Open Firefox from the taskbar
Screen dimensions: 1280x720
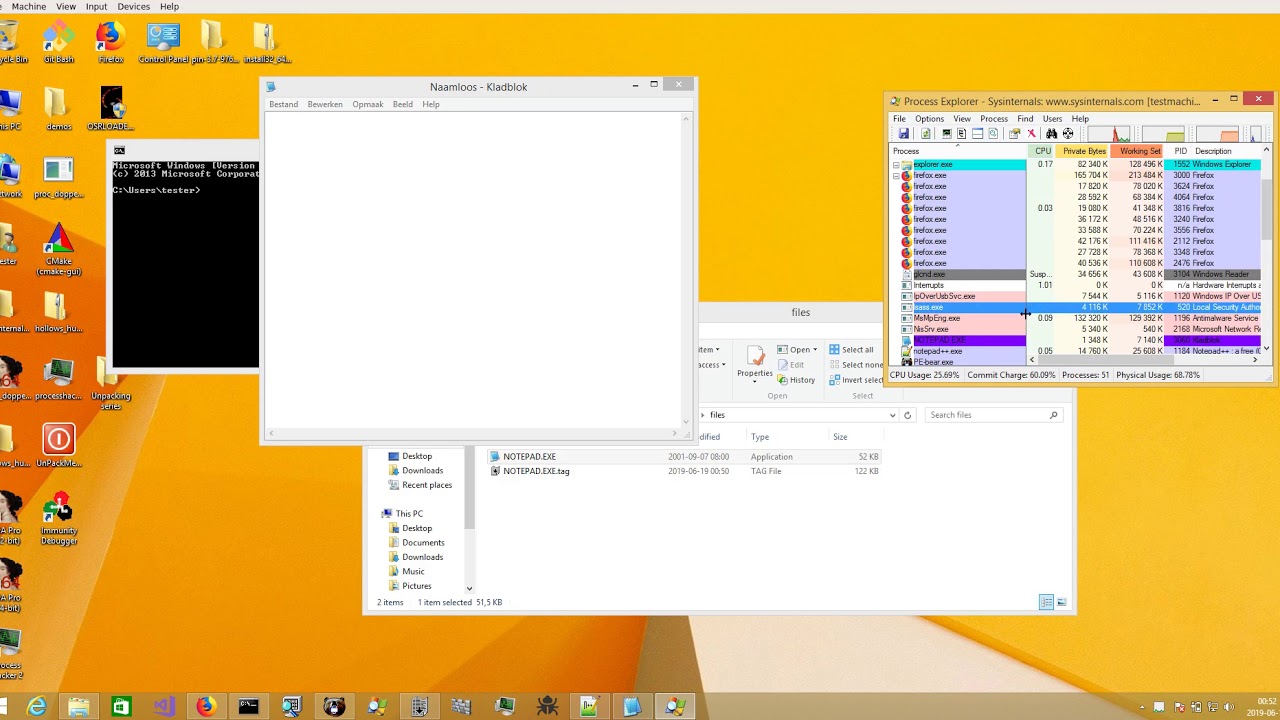click(206, 707)
